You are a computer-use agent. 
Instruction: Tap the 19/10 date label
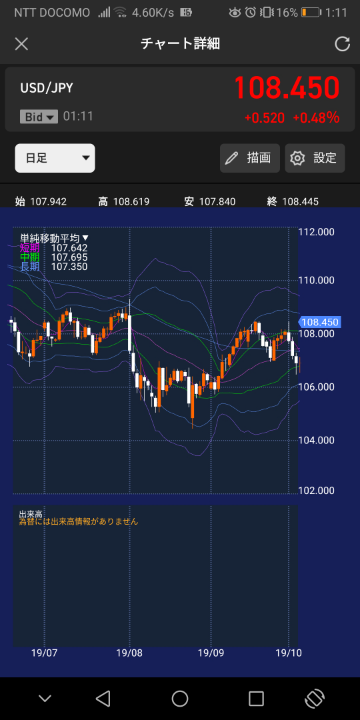coord(288,652)
